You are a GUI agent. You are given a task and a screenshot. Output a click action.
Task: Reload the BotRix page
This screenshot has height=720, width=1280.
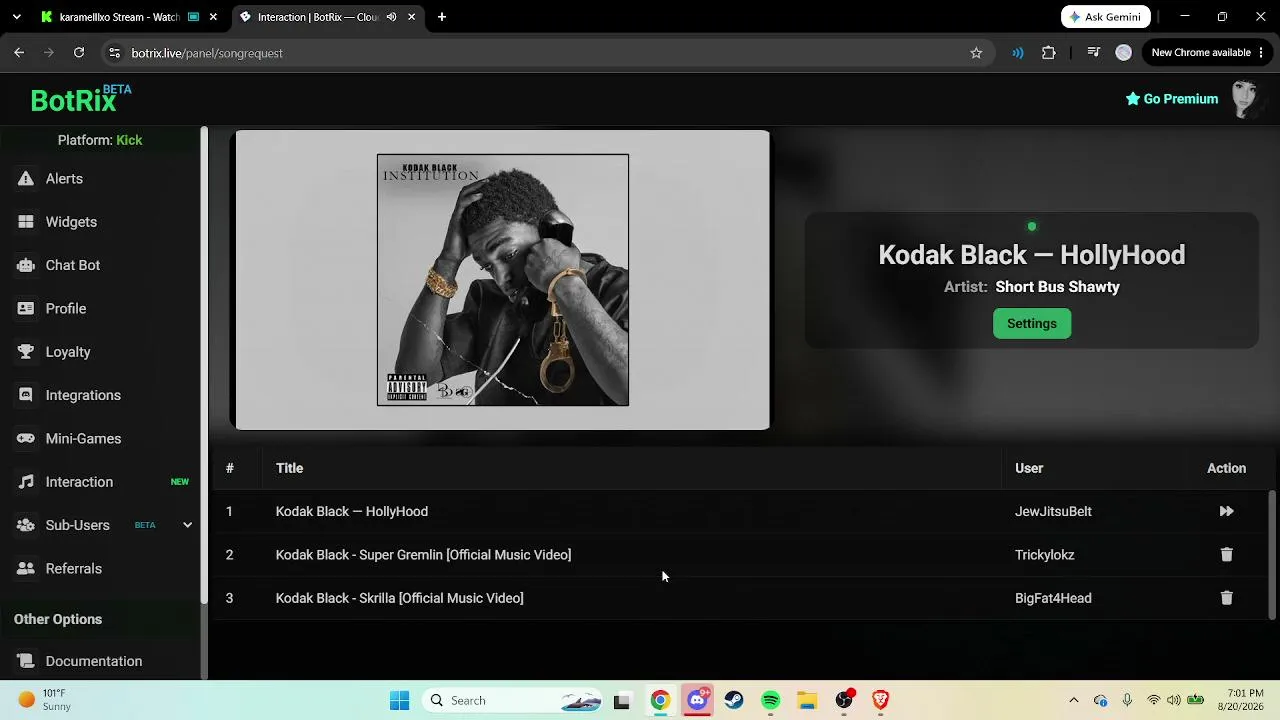[x=79, y=53]
